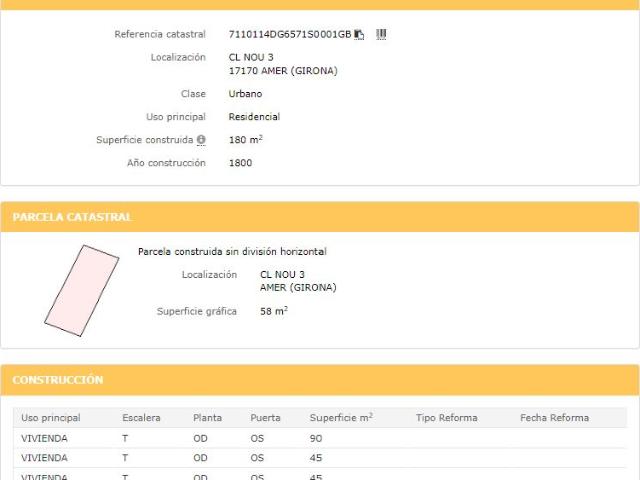
Task: Click the info icon by Superficie construida
Action: tap(201, 140)
